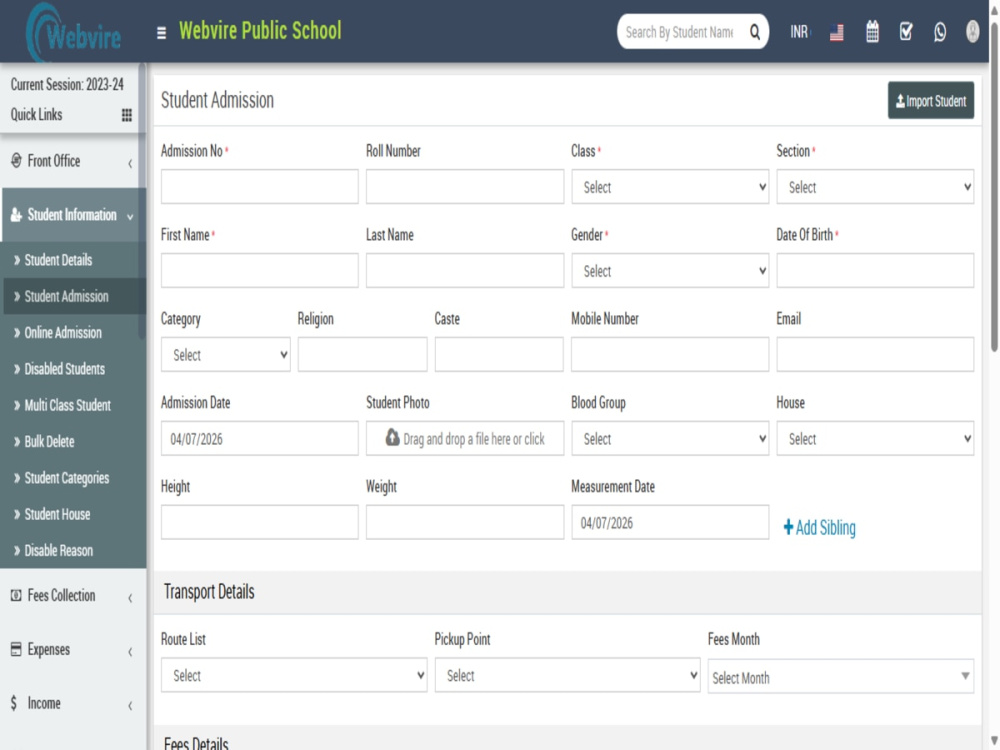Open the Category dropdown

point(226,355)
